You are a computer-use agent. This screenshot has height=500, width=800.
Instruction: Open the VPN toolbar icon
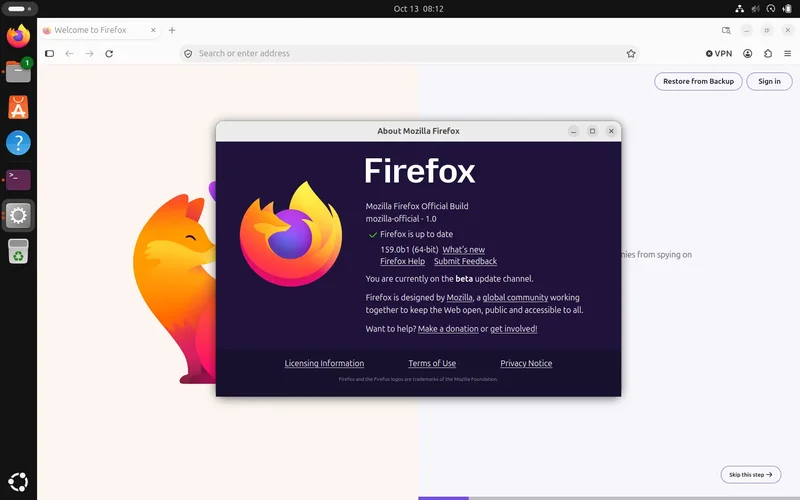point(718,54)
